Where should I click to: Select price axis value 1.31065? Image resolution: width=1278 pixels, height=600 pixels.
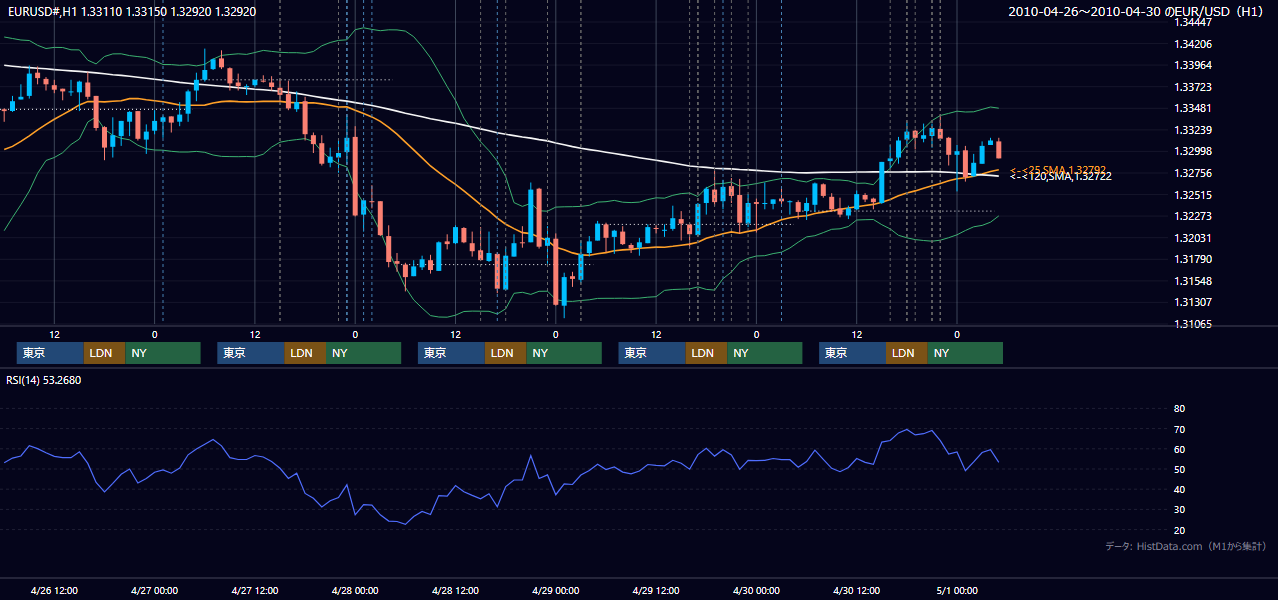coord(1193,324)
